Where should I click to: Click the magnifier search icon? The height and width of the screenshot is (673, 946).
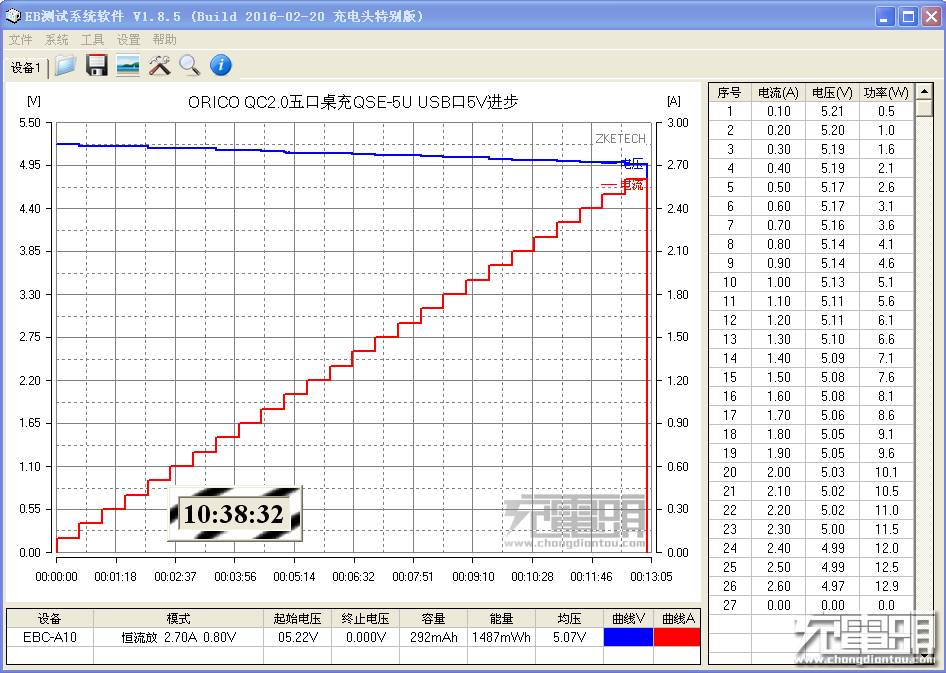(189, 65)
